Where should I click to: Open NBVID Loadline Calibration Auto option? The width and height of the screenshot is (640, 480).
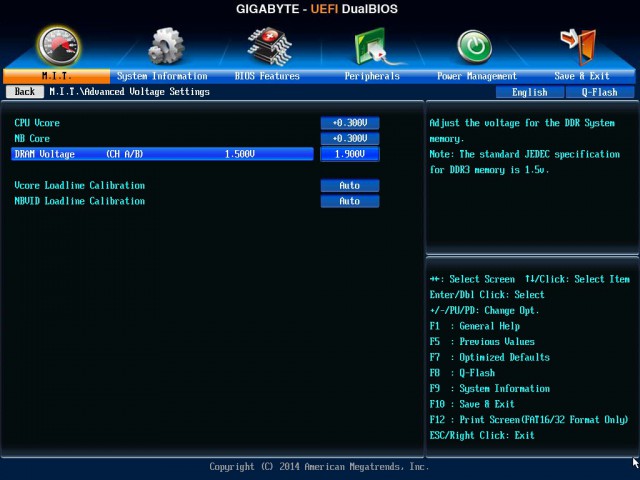tap(350, 201)
